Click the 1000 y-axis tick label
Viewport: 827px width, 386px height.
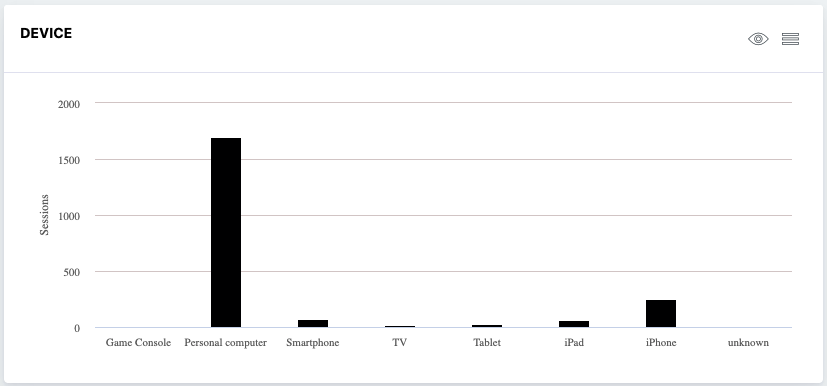(69, 216)
